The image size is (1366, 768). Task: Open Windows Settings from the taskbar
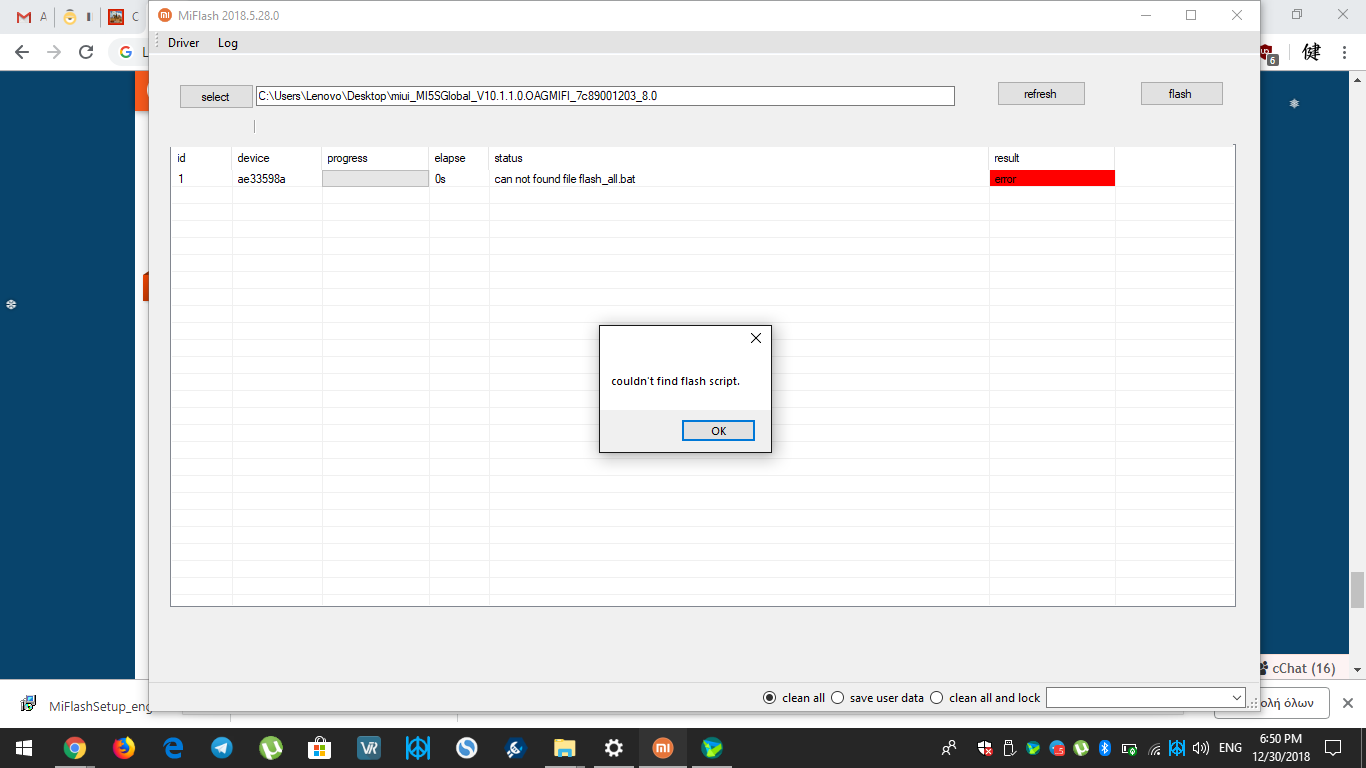[x=613, y=748]
